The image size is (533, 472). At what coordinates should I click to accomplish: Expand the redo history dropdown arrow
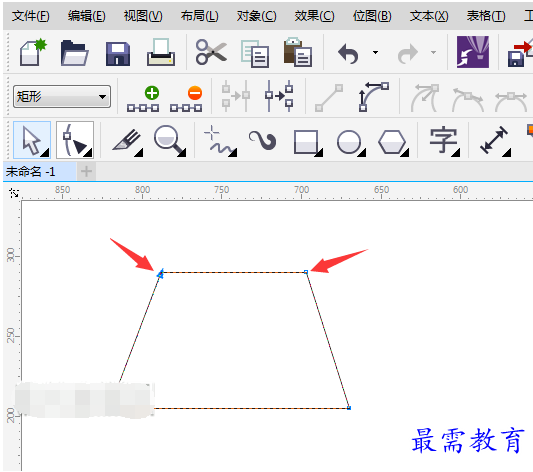[x=433, y=52]
